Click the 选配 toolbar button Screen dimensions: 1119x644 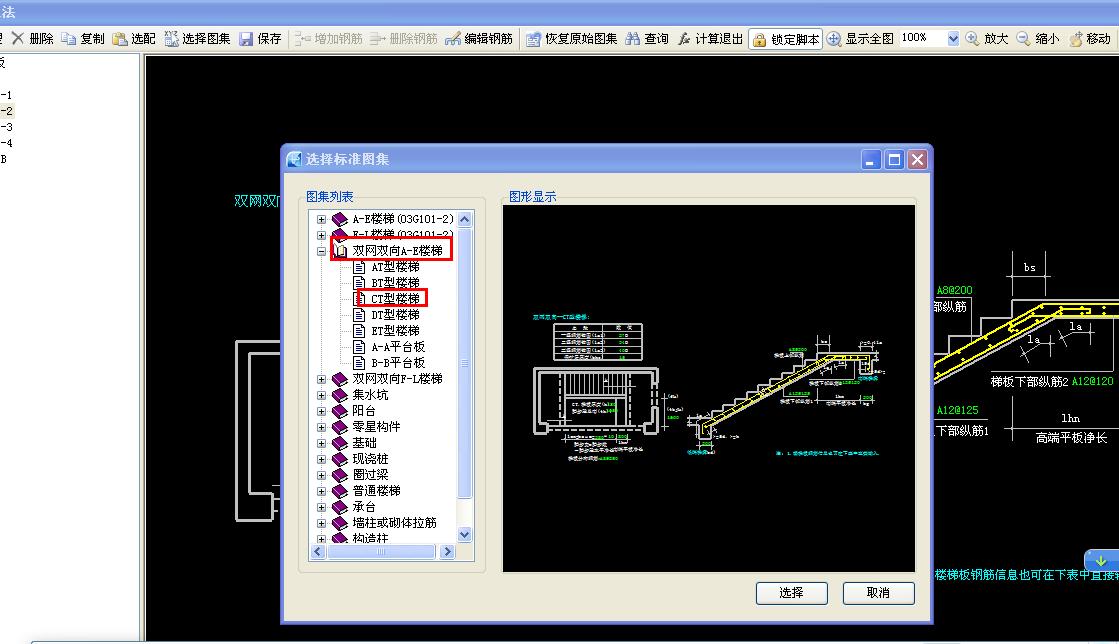click(134, 39)
